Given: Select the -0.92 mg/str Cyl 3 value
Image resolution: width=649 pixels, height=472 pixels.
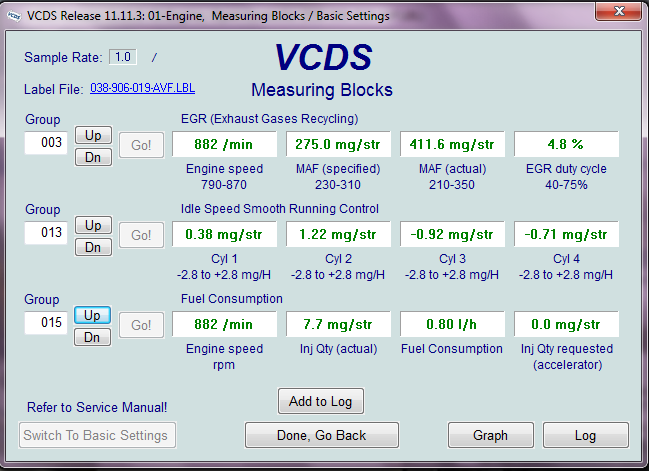Looking at the screenshot, I should point(452,234).
